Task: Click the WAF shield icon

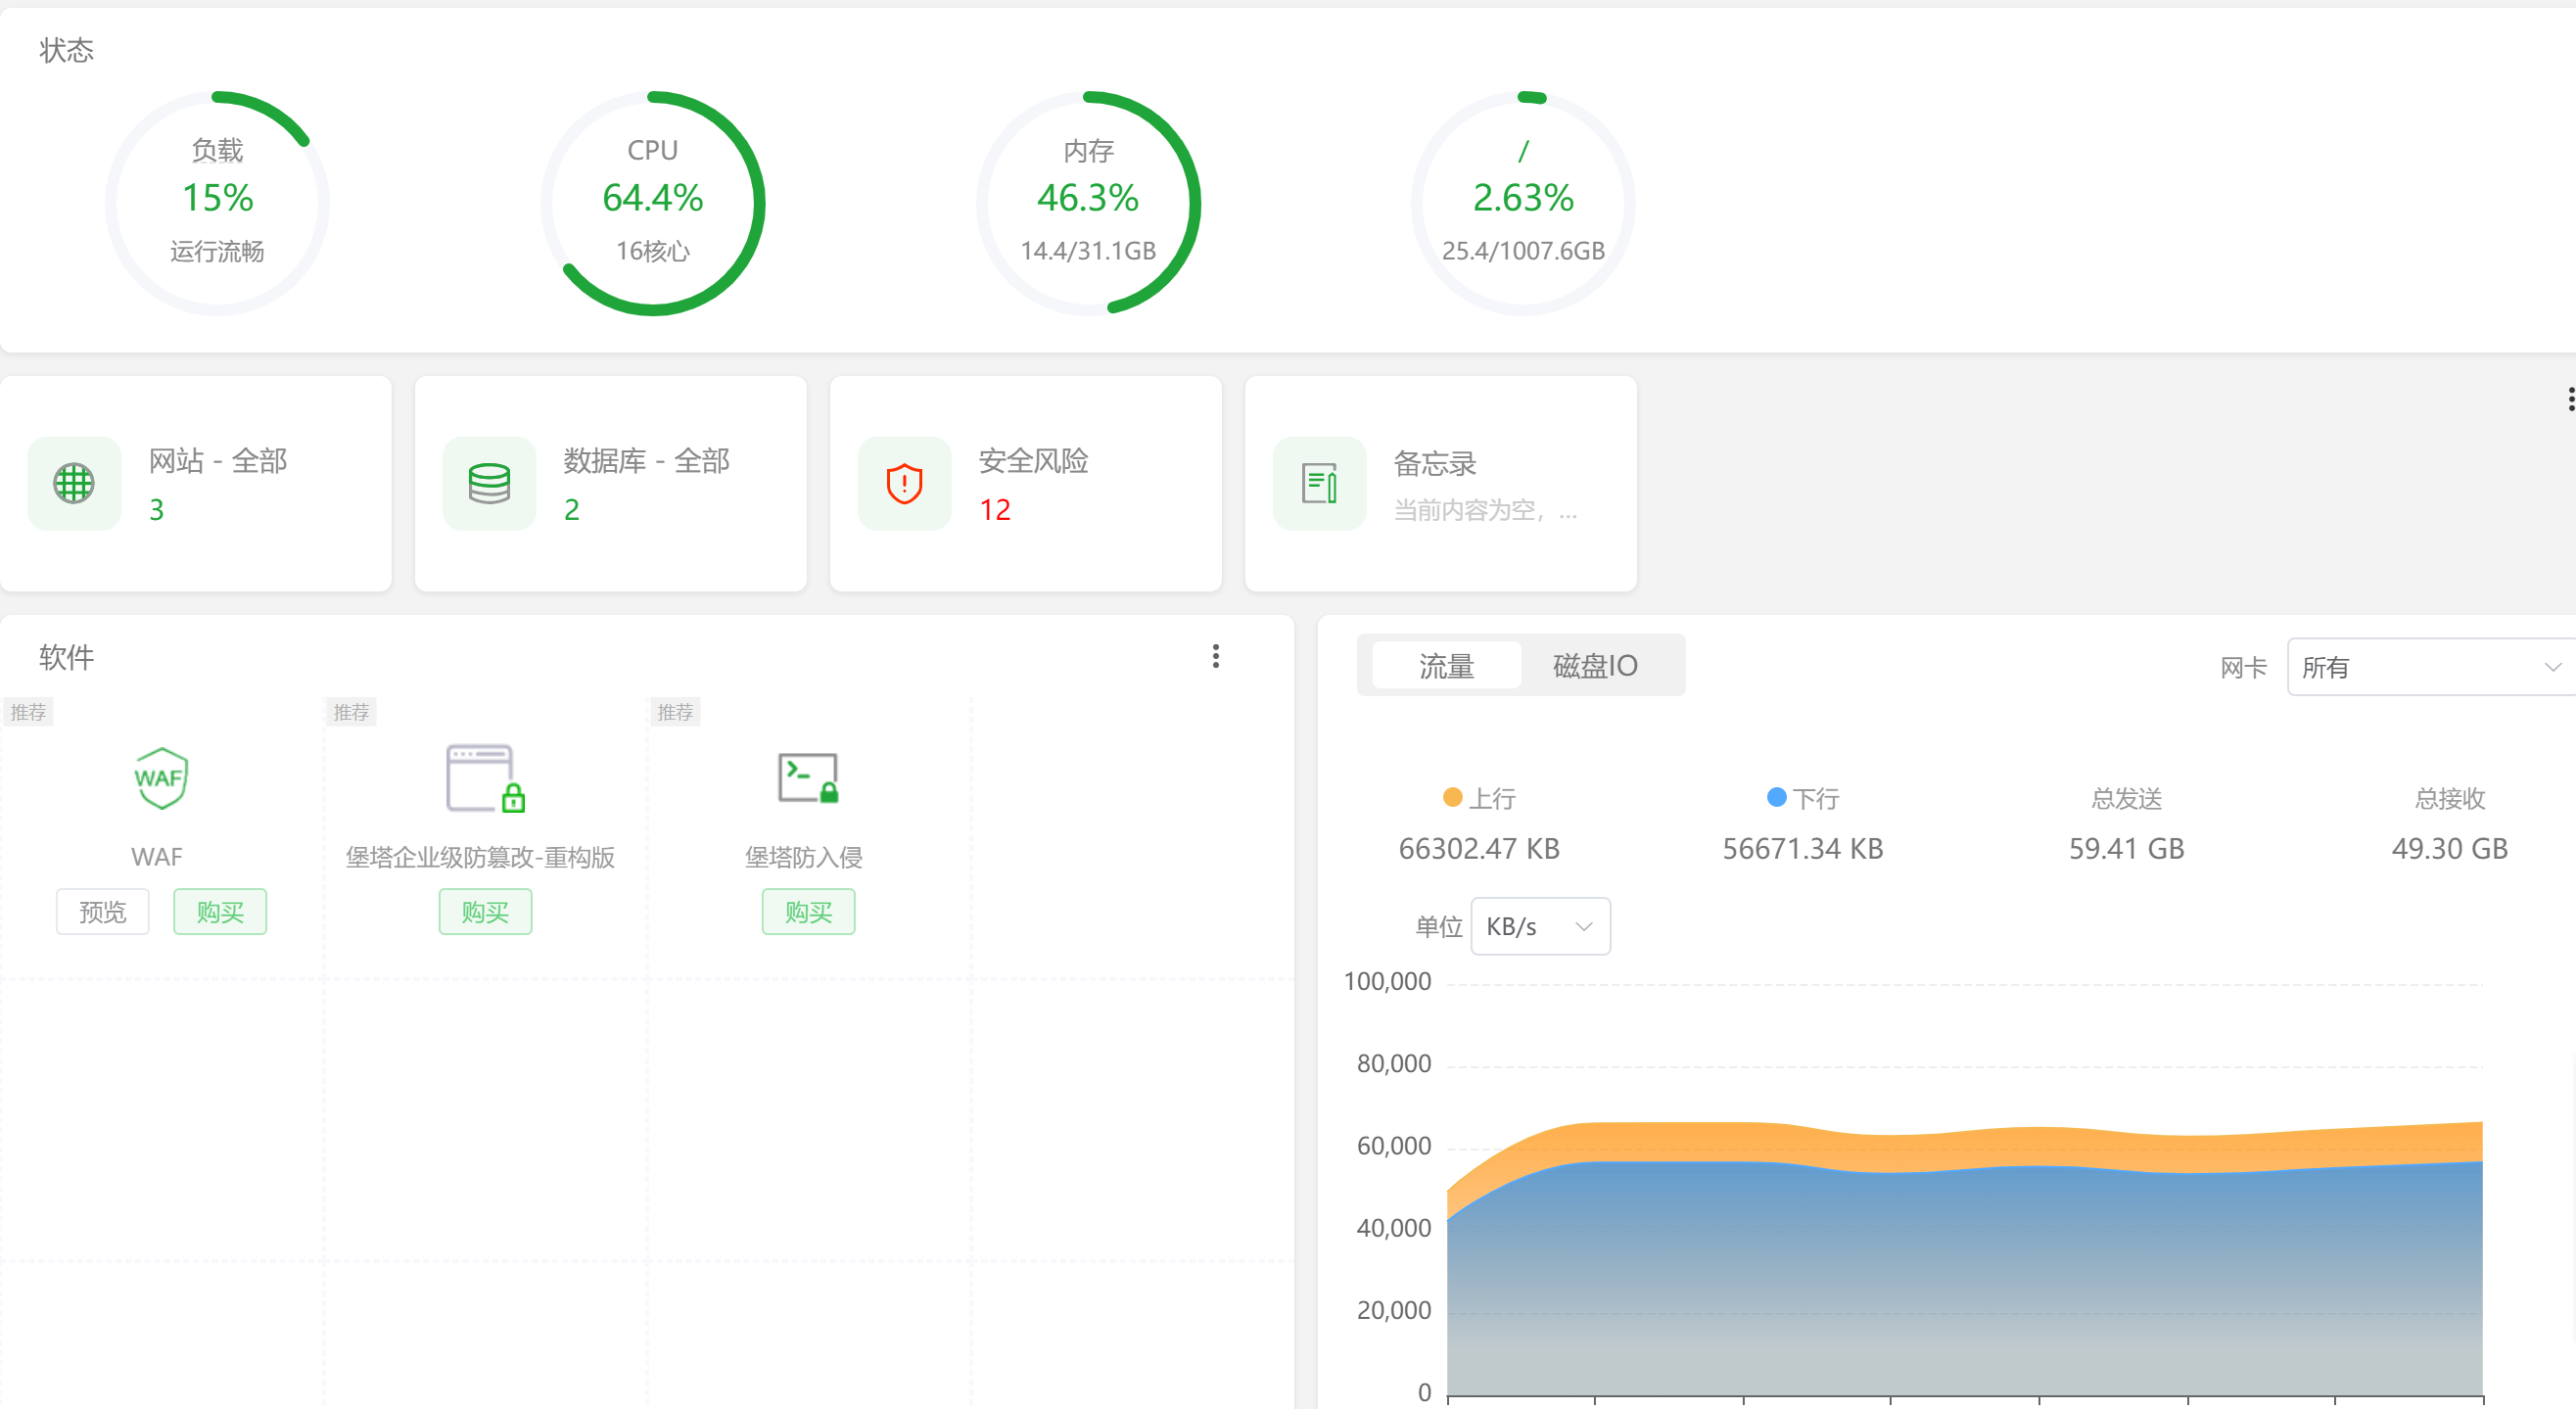Action: (160, 778)
